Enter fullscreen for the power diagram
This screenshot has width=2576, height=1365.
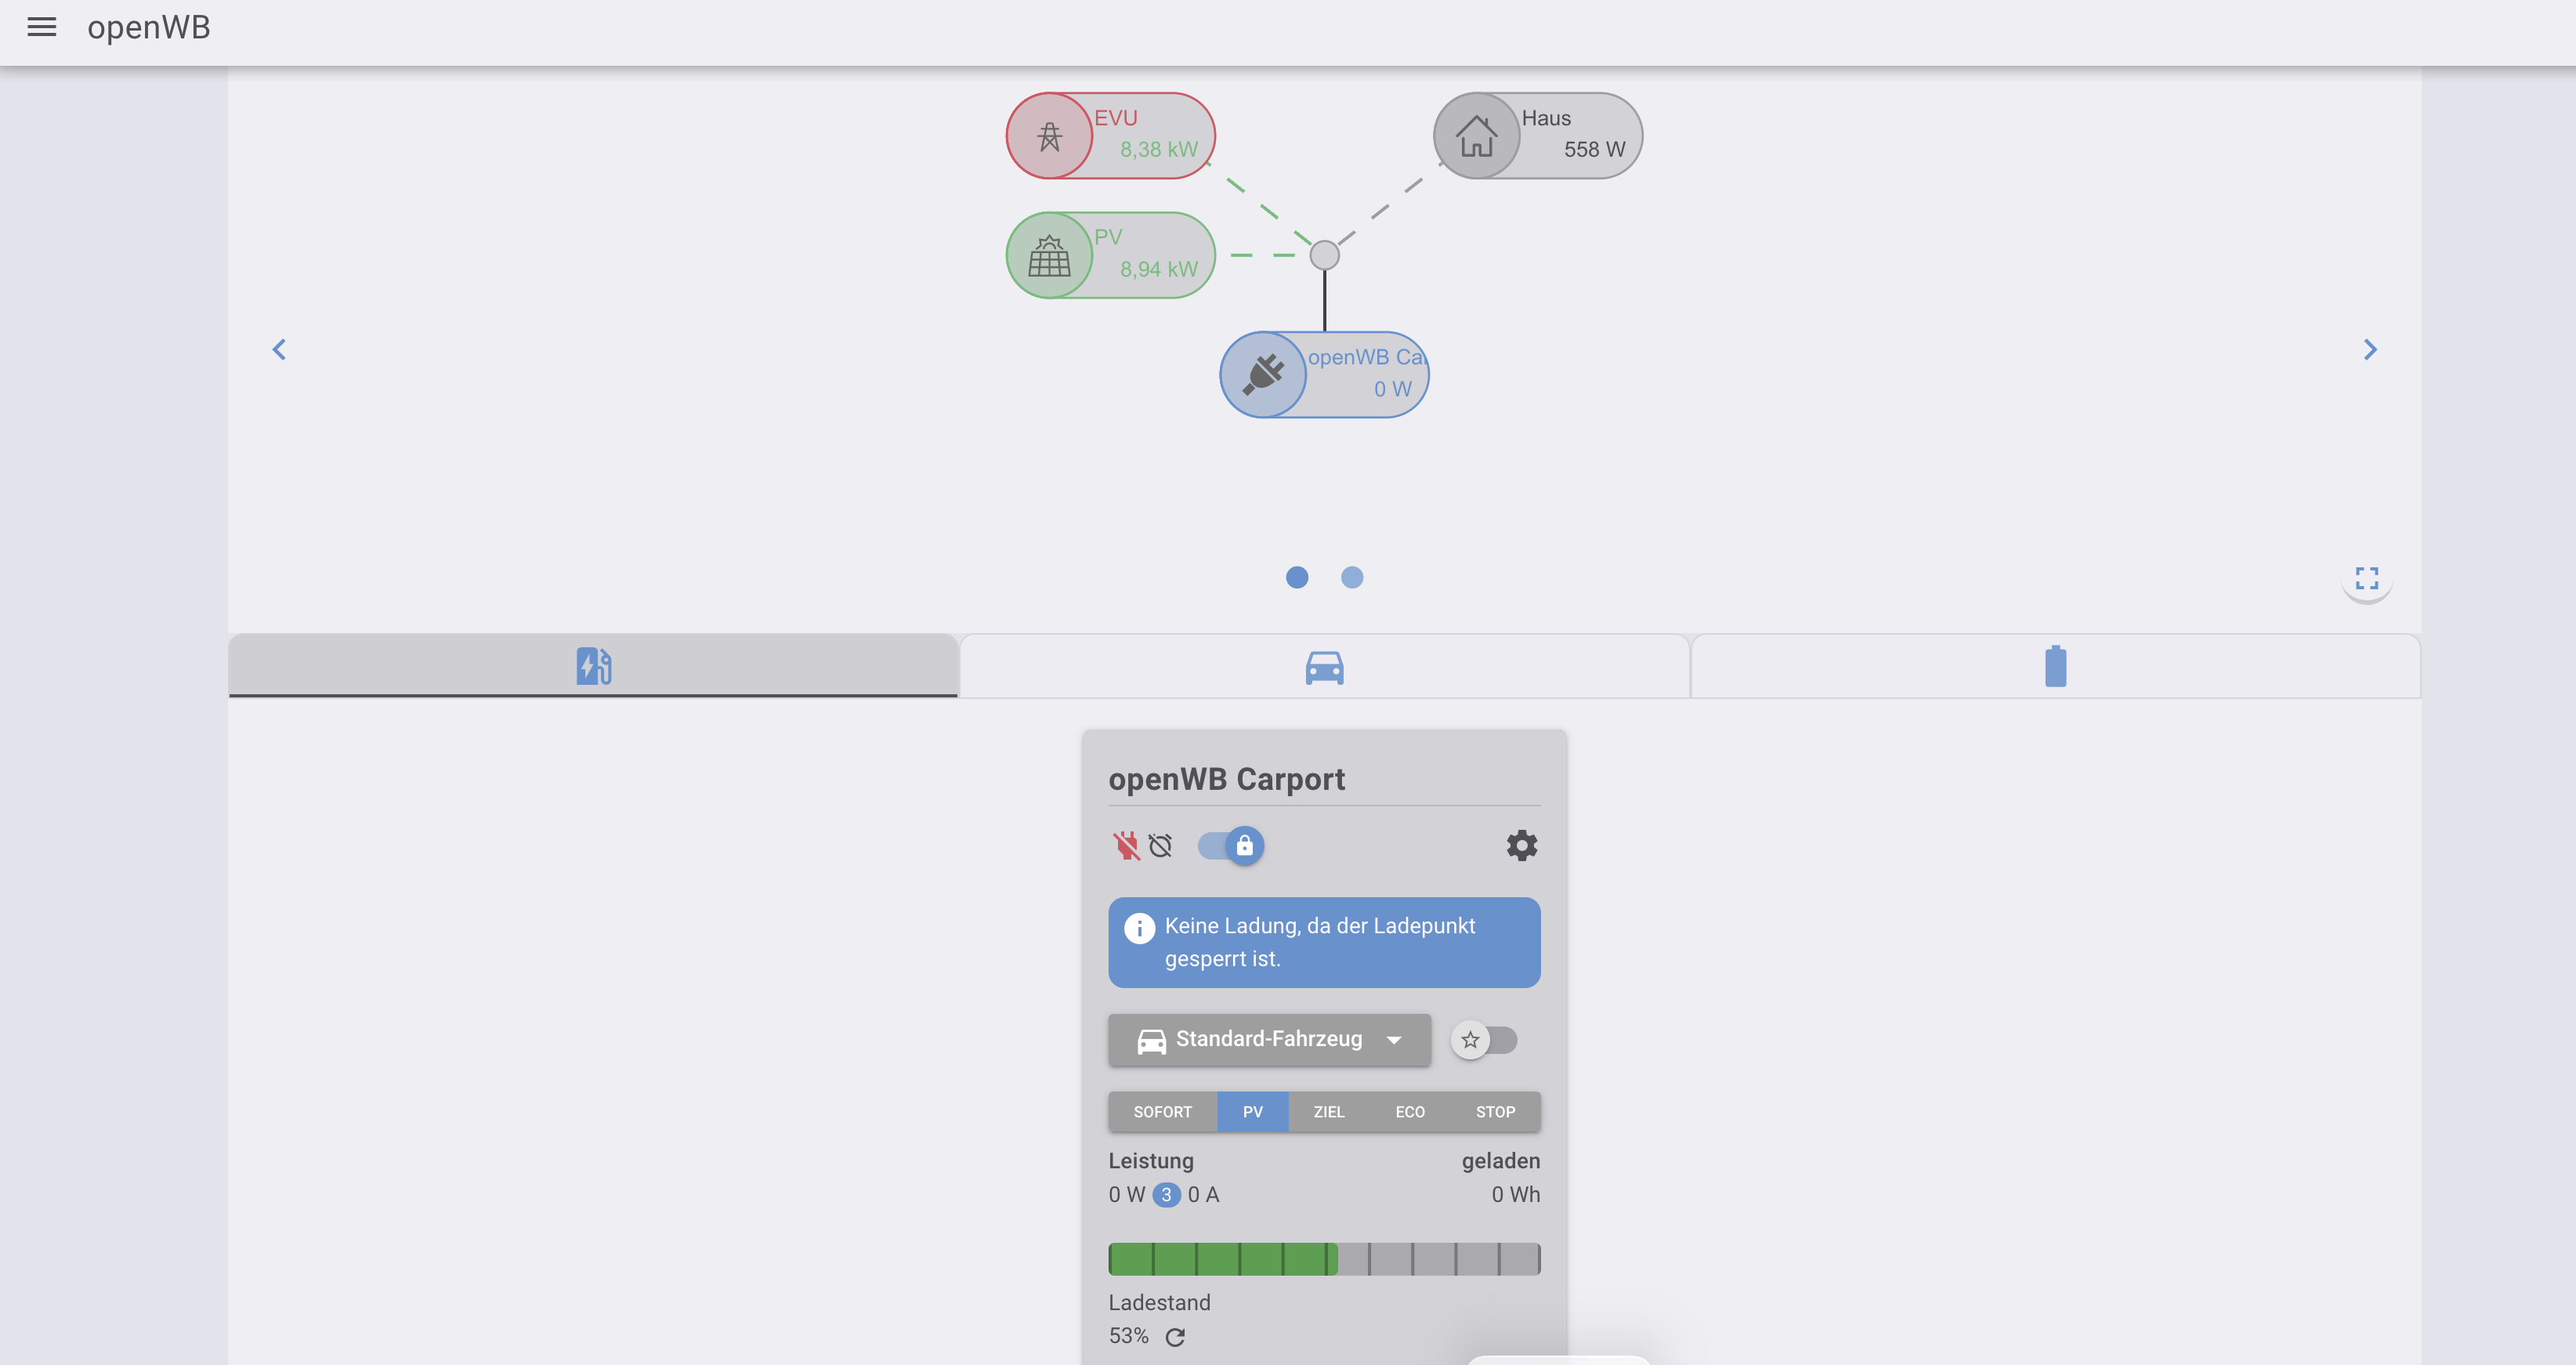(x=2366, y=578)
